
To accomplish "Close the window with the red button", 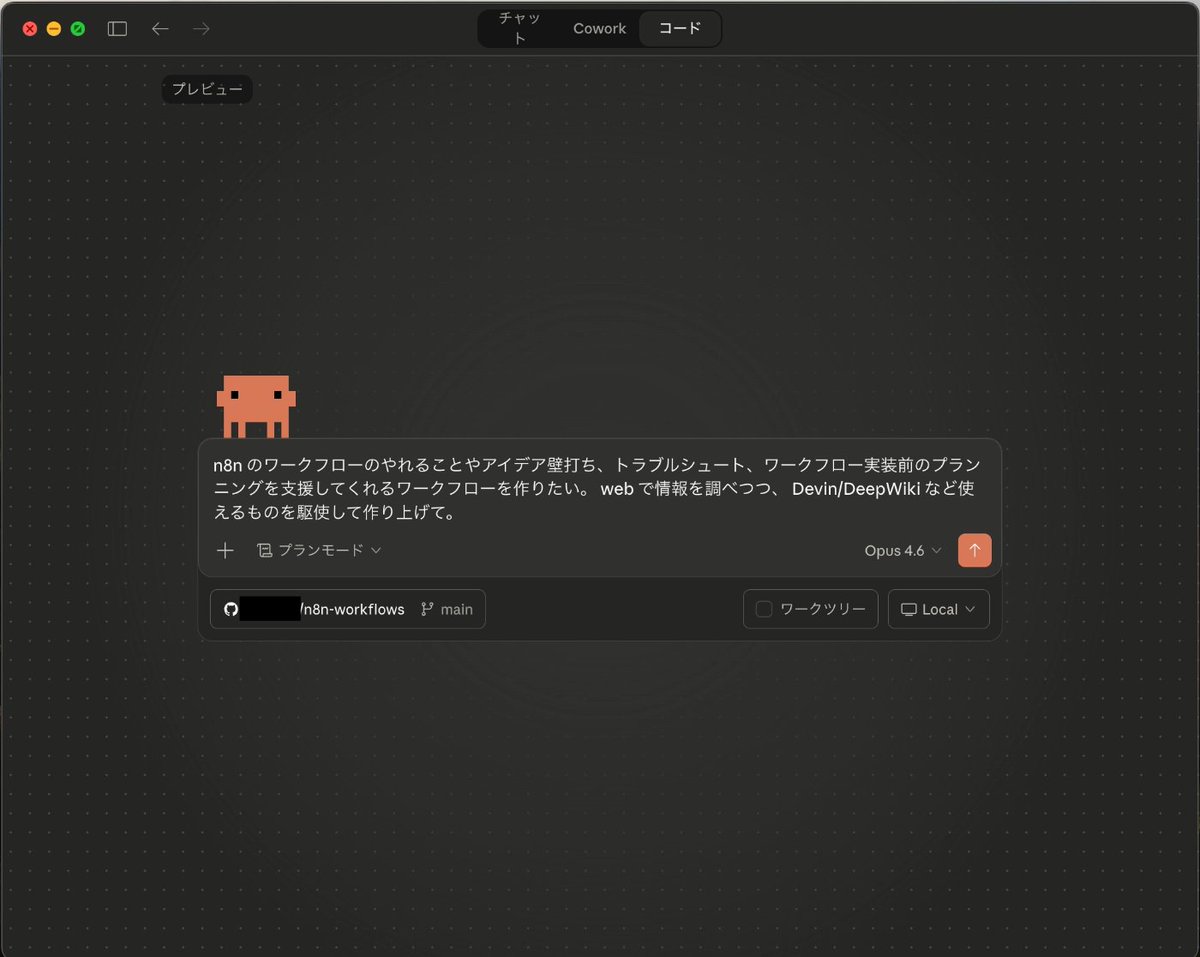I will 30,29.
